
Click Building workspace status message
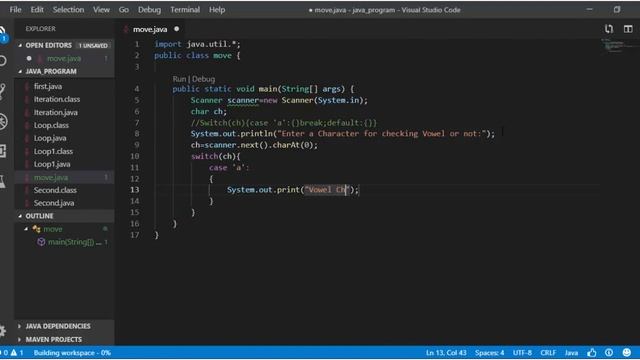tap(72, 353)
